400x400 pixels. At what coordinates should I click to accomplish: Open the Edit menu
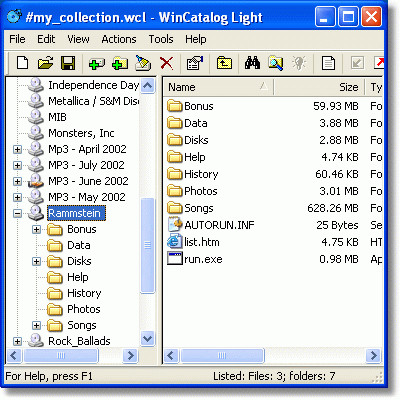[x=46, y=39]
